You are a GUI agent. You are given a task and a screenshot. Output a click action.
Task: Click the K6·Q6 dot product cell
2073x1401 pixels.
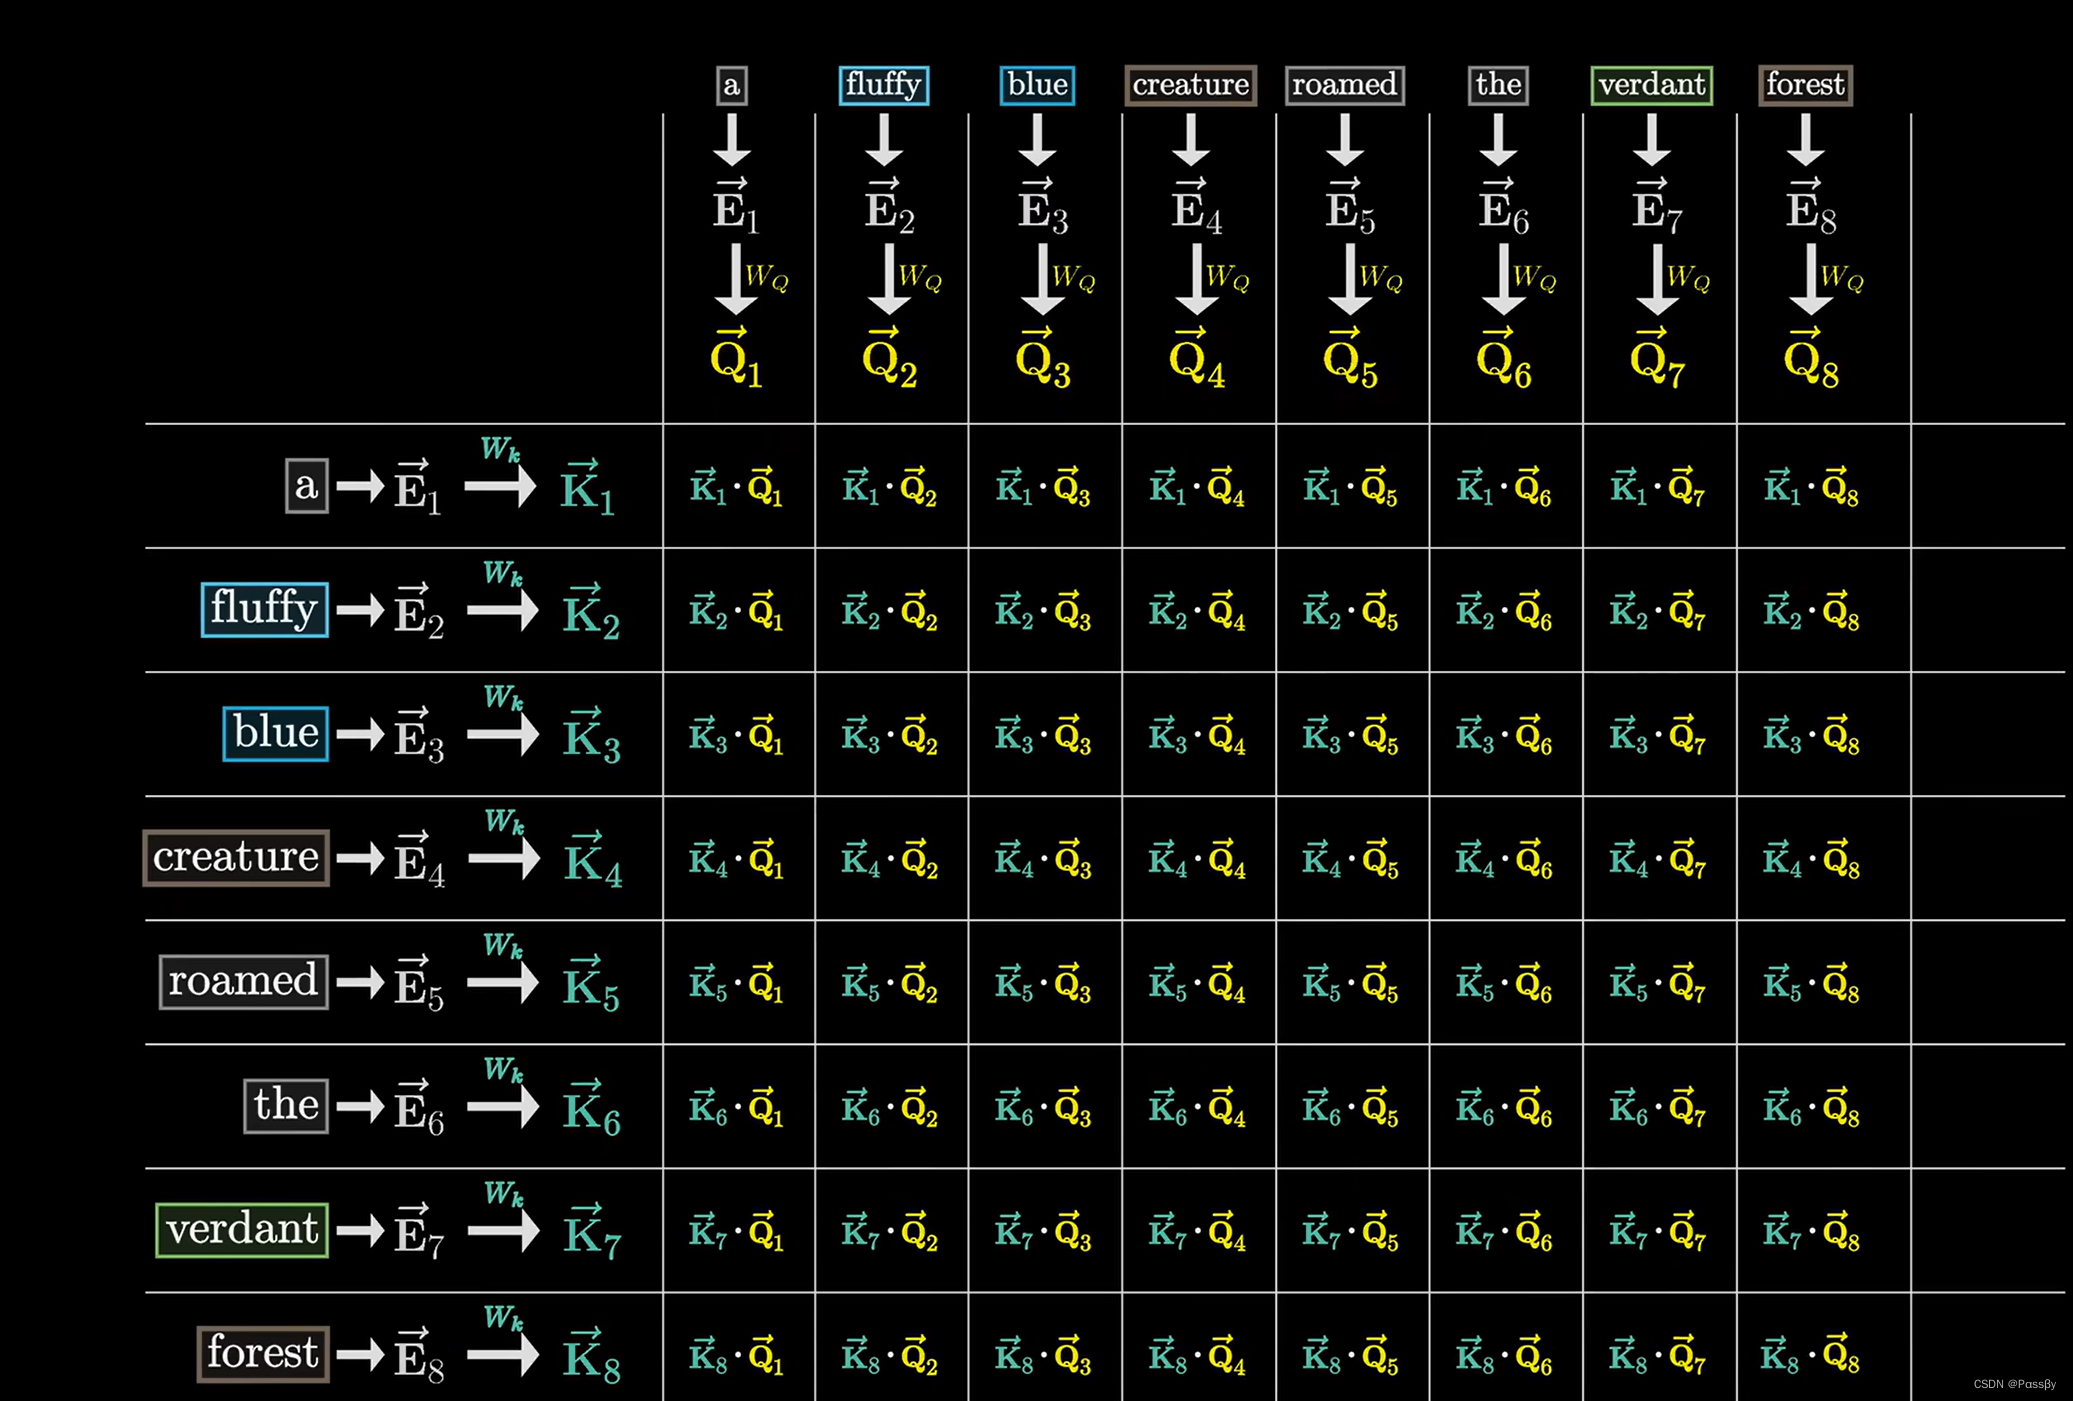(1504, 1109)
